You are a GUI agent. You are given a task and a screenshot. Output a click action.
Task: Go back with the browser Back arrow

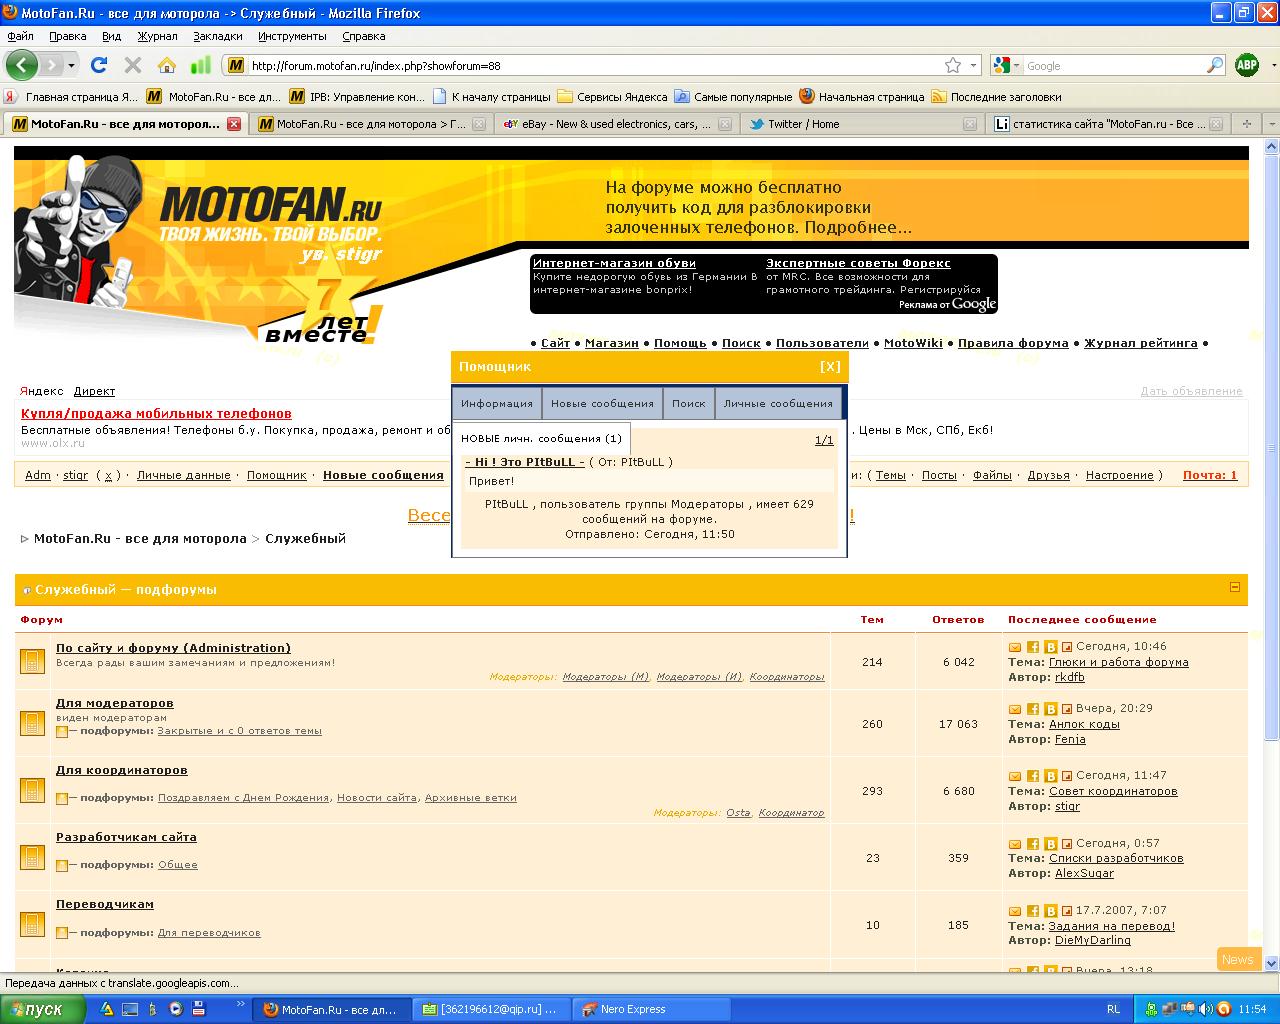[22, 65]
